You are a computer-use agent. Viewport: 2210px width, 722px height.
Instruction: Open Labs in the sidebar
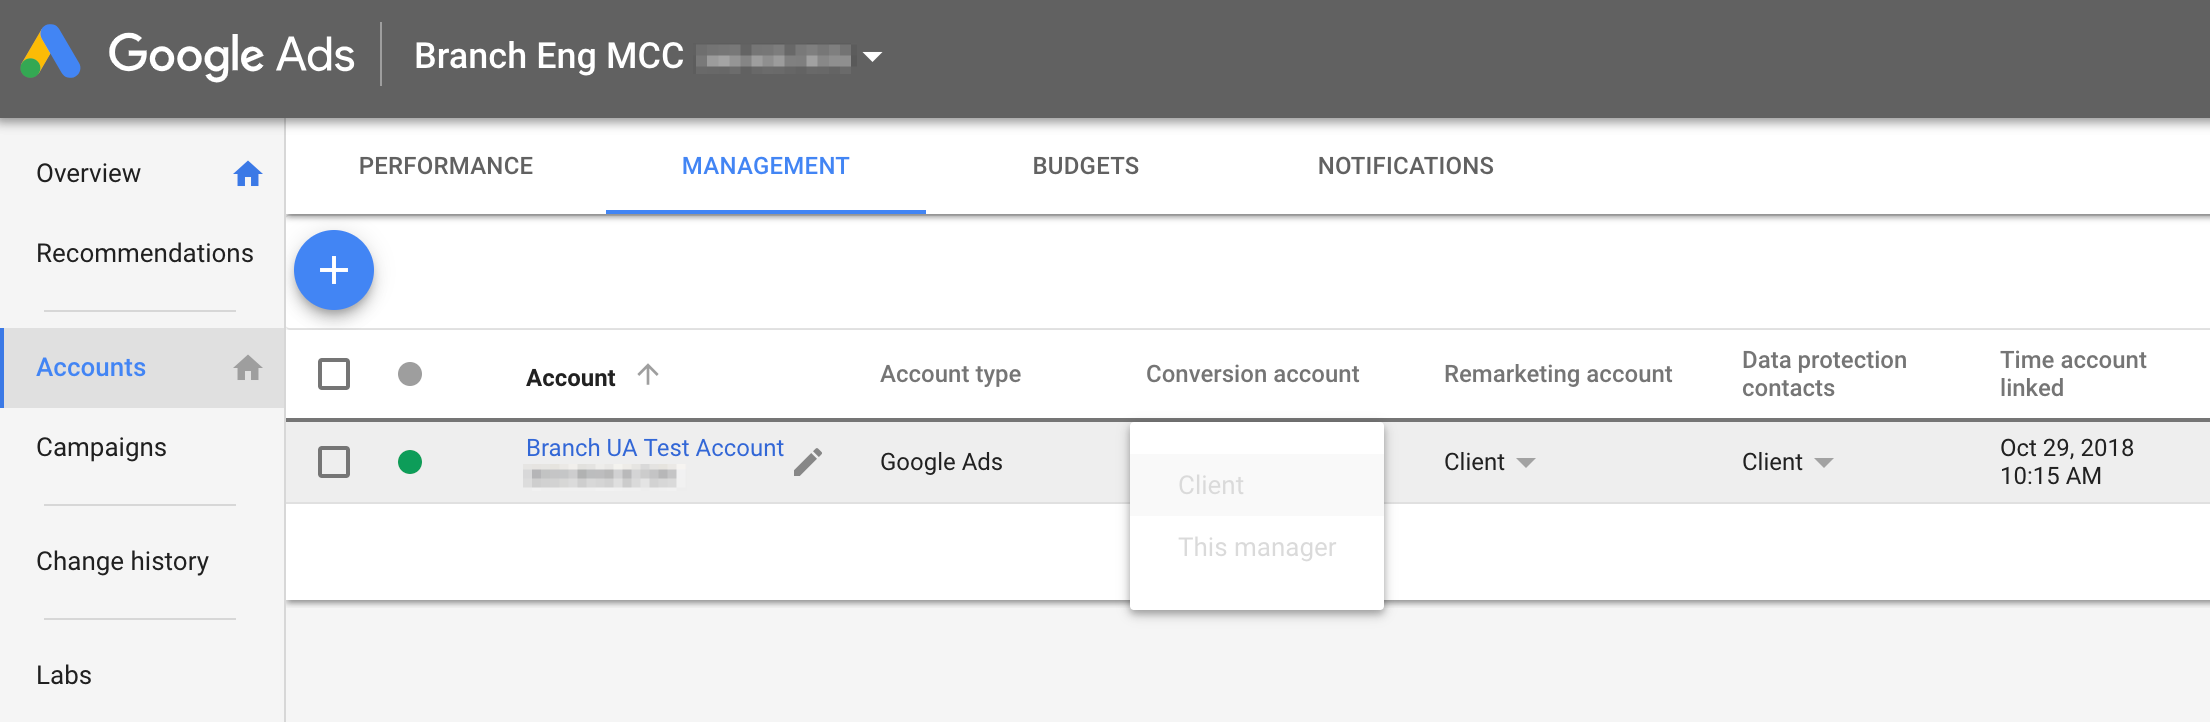coord(64,676)
